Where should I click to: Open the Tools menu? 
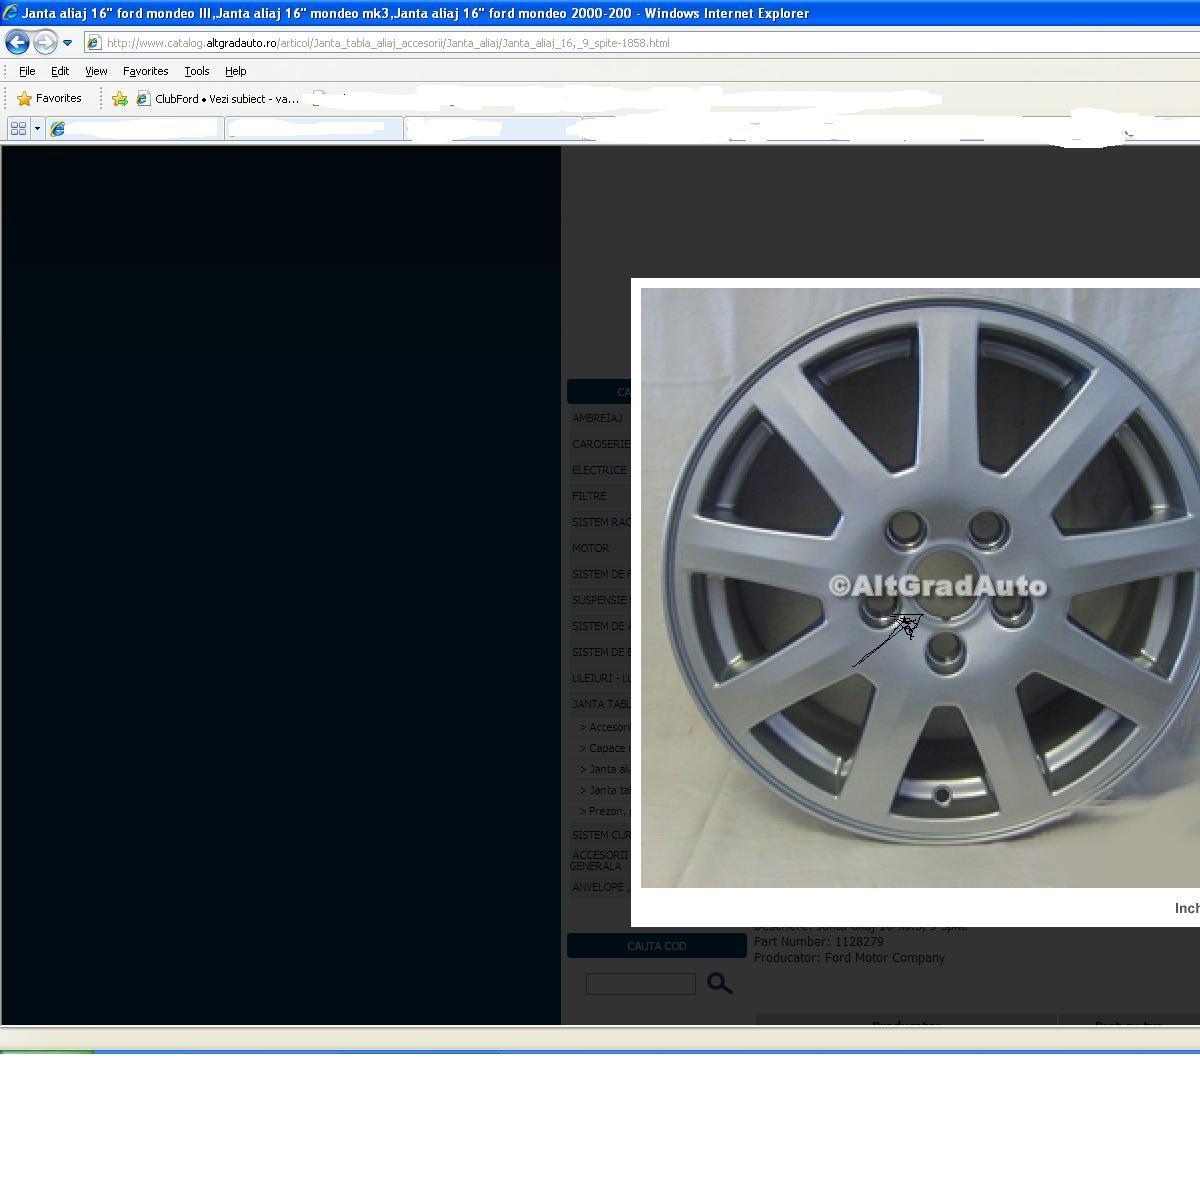[x=196, y=71]
